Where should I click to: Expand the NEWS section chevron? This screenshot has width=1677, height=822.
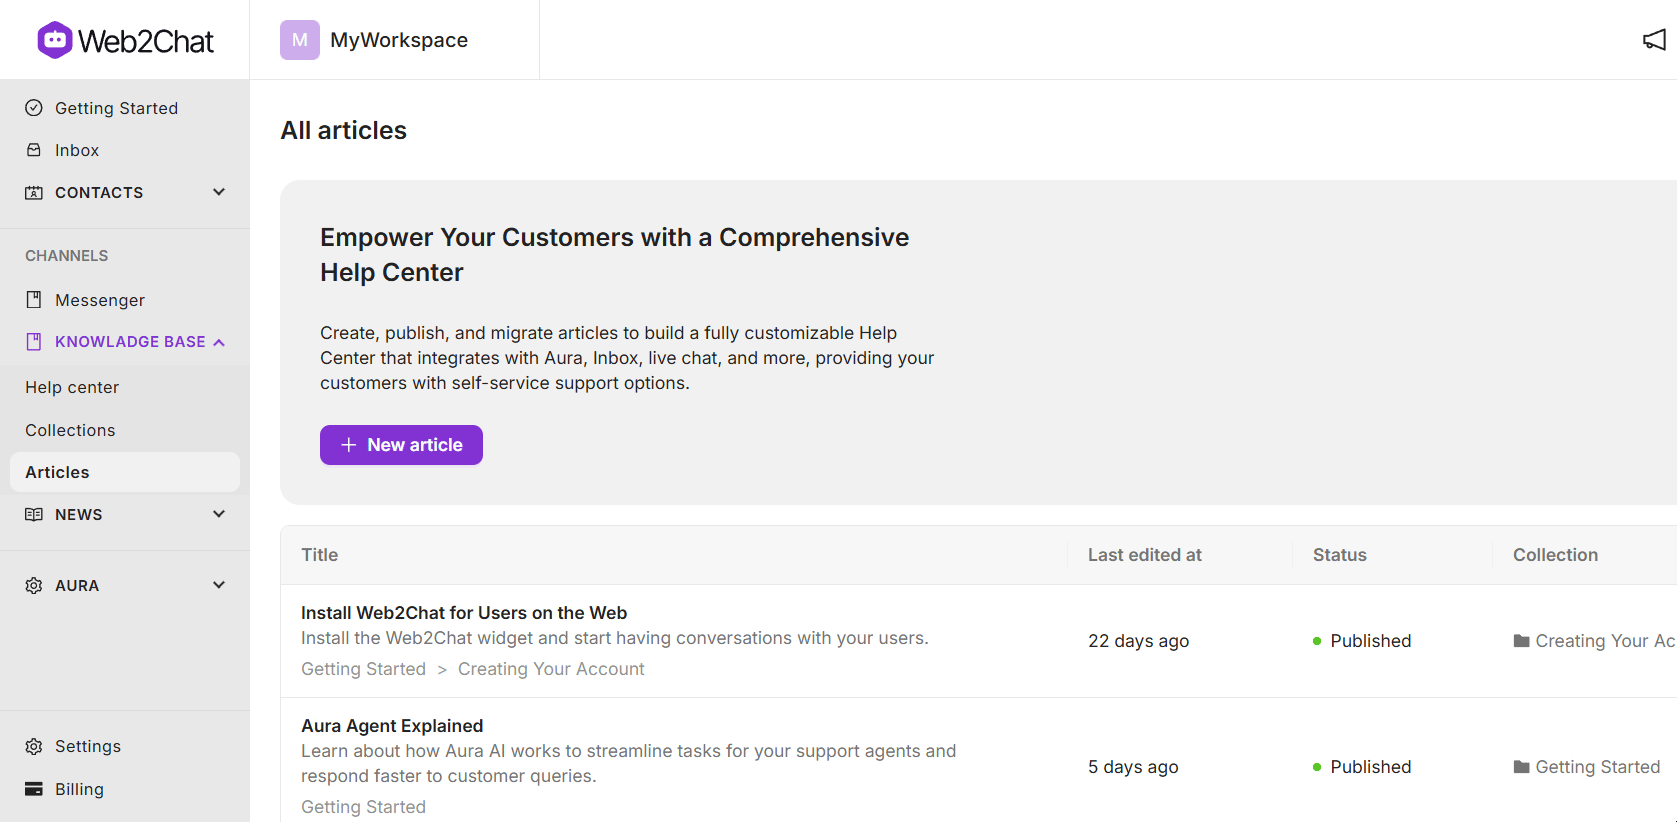pyautogui.click(x=219, y=514)
